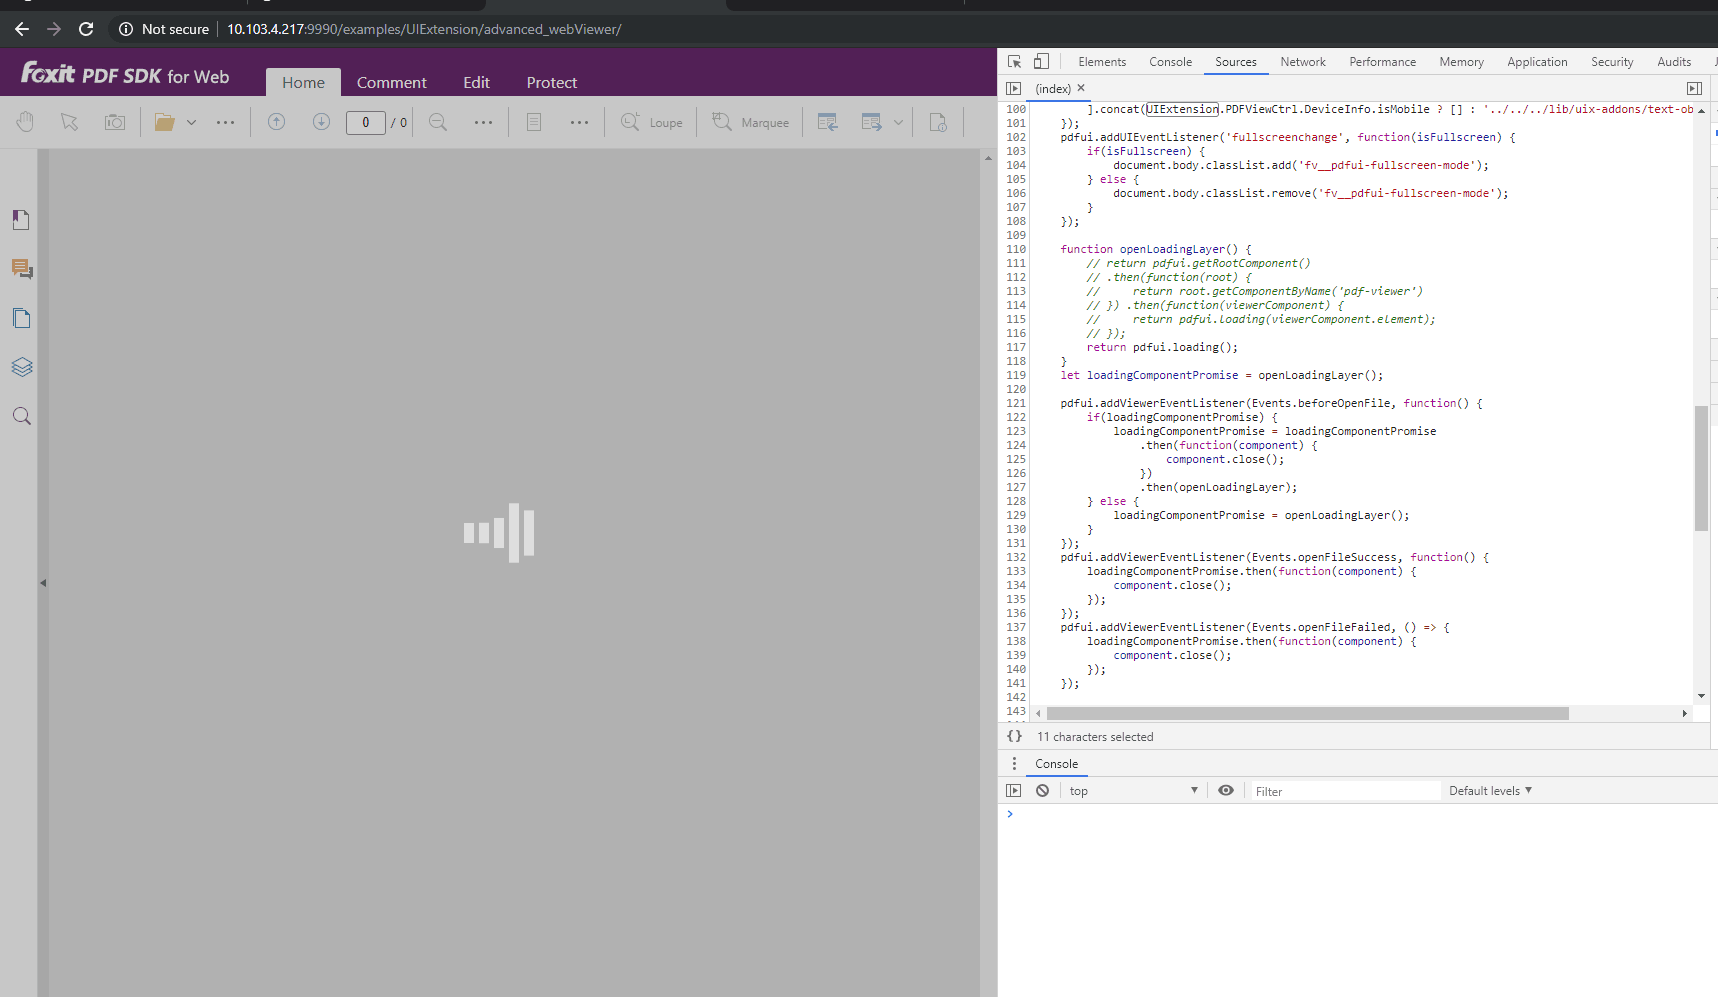This screenshot has width=1718, height=997.
Task: Switch to the Protect tab
Action: pos(552,82)
